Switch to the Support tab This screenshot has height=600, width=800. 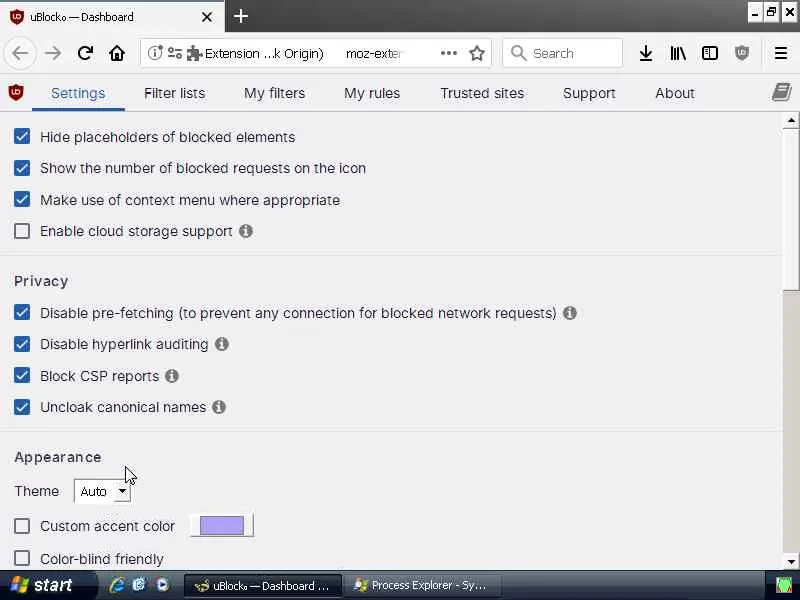coord(589,93)
